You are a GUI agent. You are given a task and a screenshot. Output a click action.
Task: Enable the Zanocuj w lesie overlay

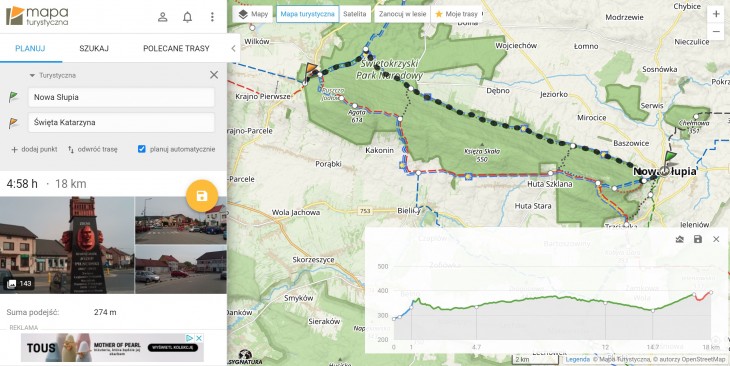402,14
